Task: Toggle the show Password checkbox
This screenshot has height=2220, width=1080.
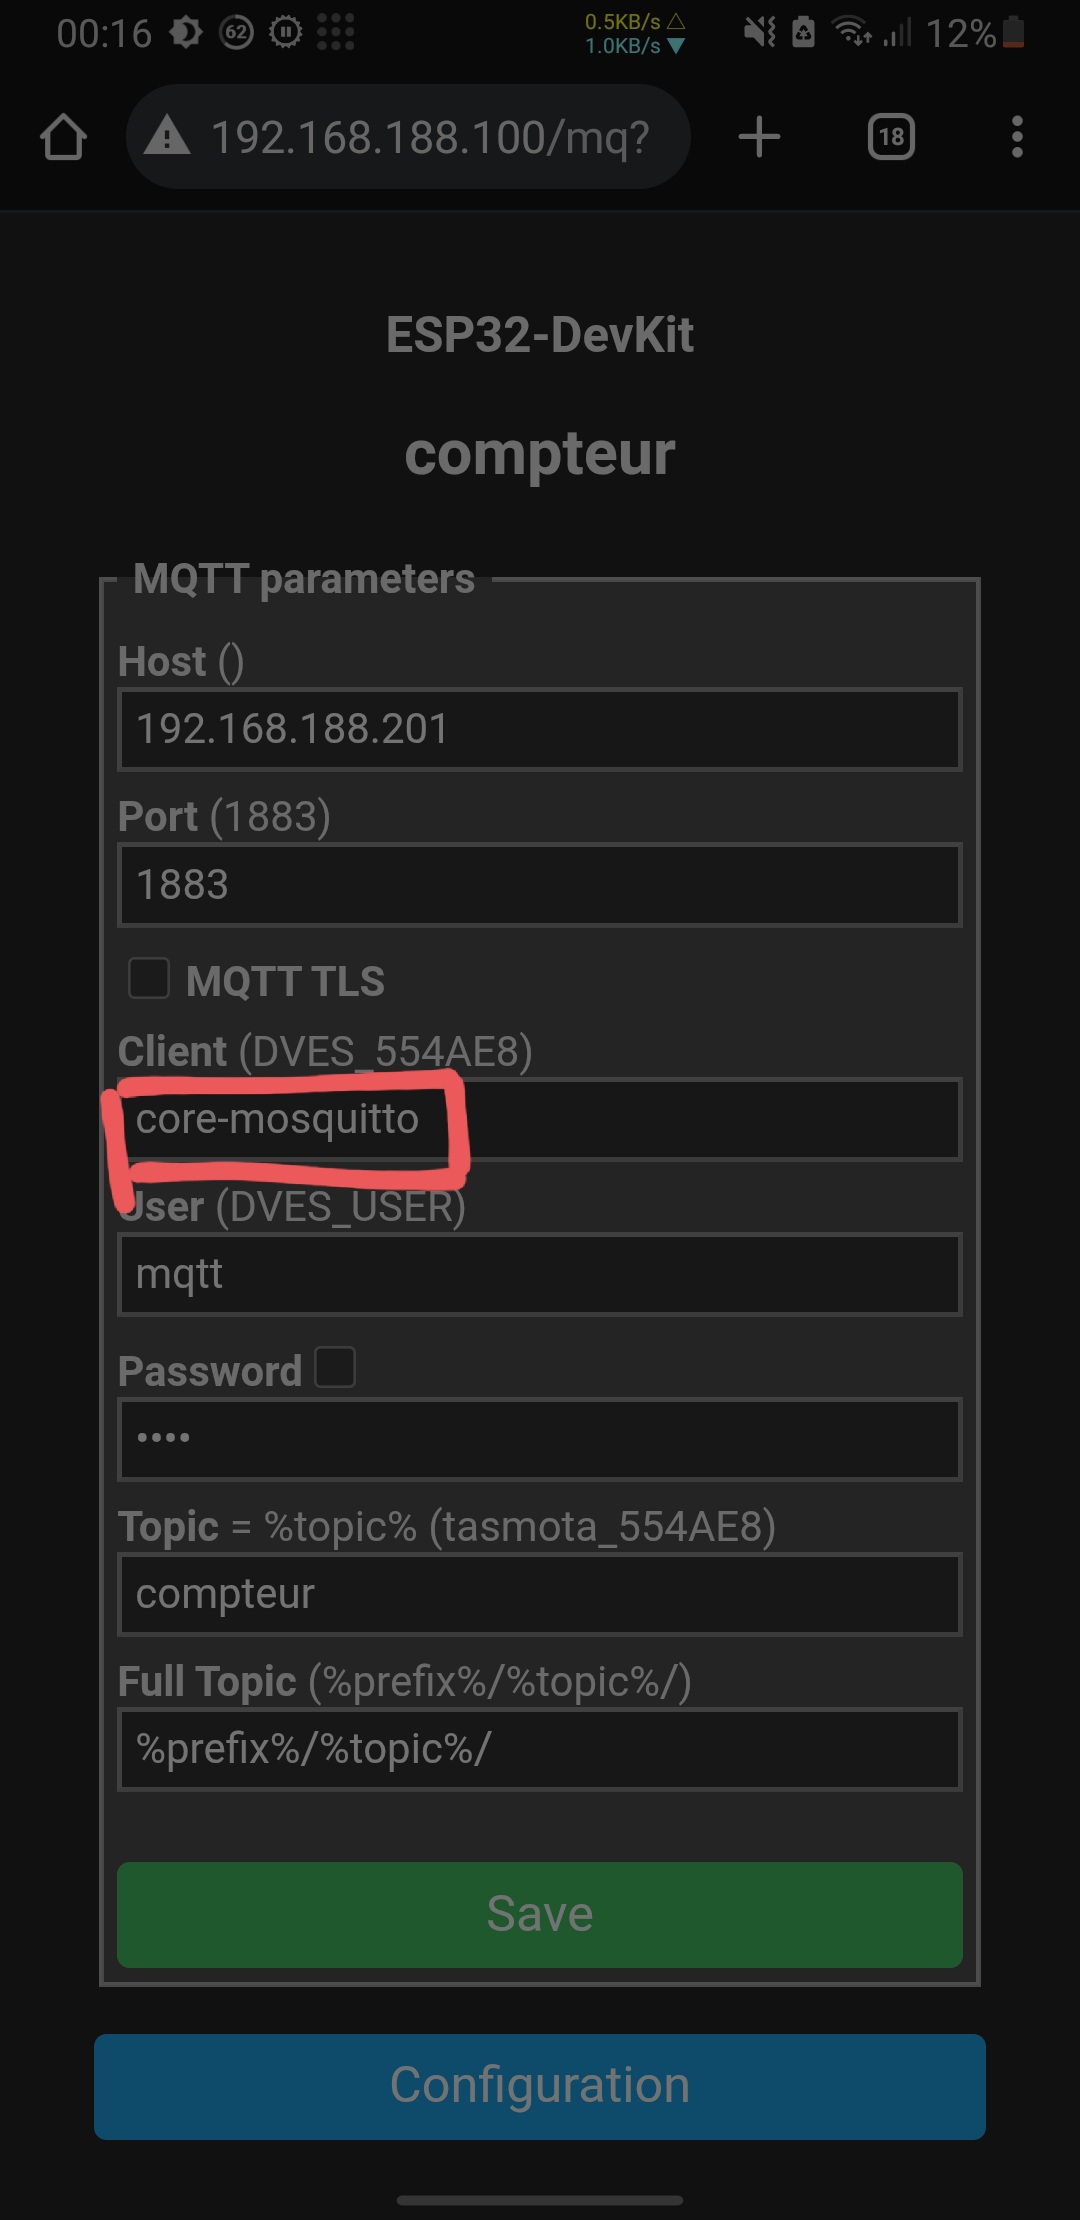Action: click(x=335, y=1367)
